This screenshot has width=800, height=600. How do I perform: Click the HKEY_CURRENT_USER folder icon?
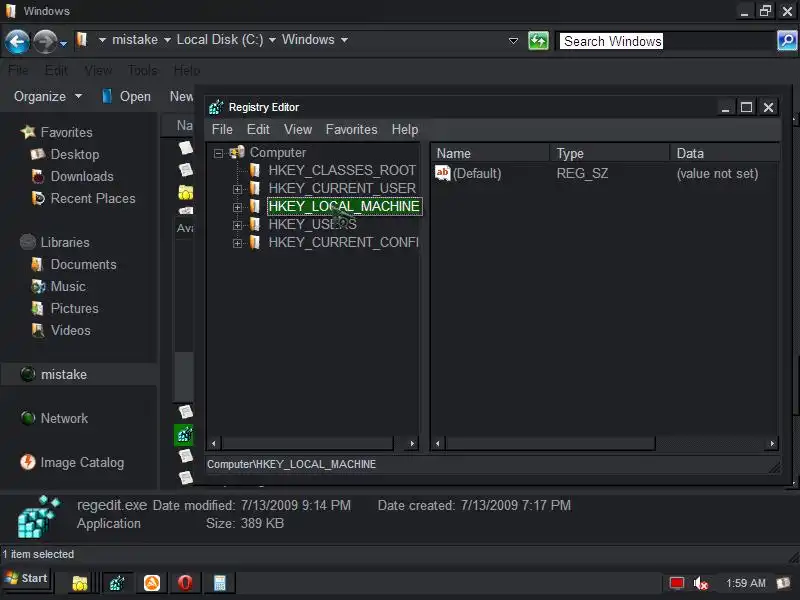pos(254,188)
